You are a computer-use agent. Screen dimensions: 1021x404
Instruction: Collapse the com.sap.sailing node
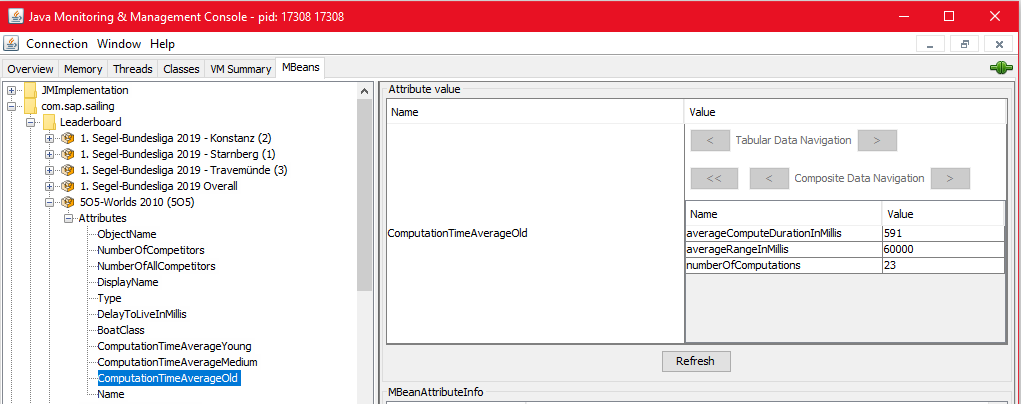coord(11,106)
